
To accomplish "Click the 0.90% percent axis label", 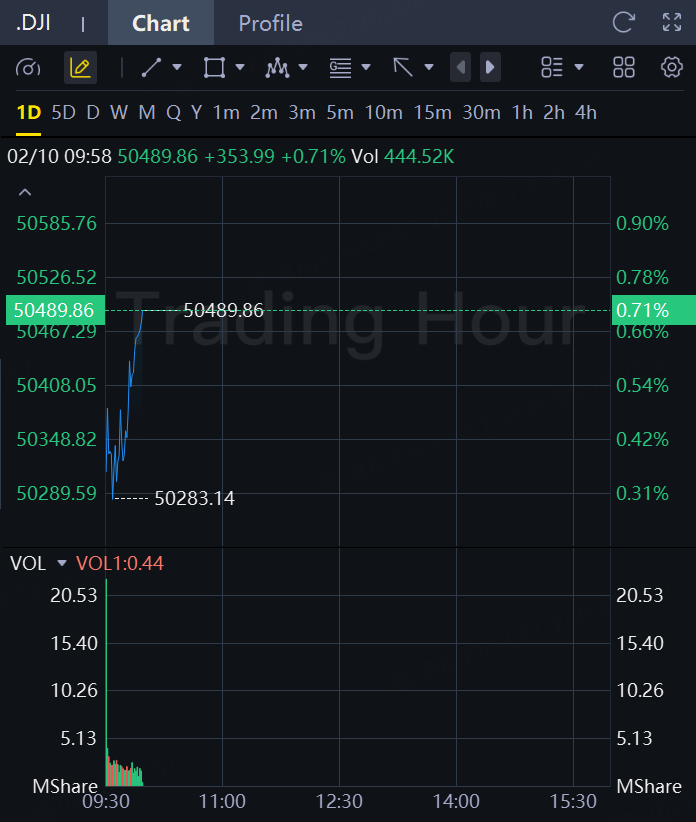I will tap(643, 223).
